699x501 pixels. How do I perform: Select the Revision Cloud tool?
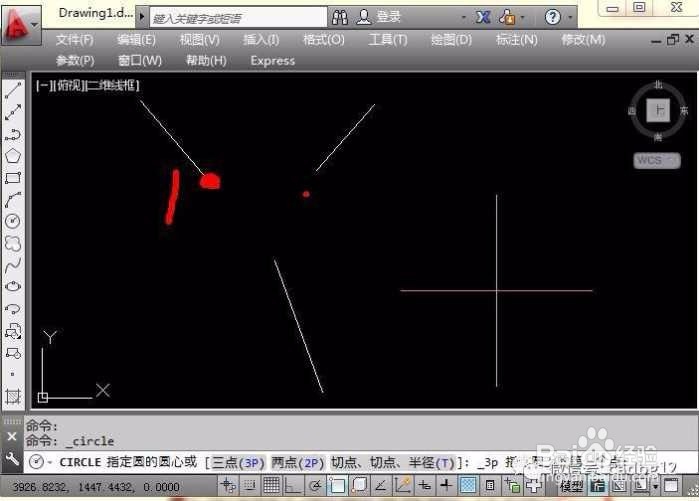point(13,243)
